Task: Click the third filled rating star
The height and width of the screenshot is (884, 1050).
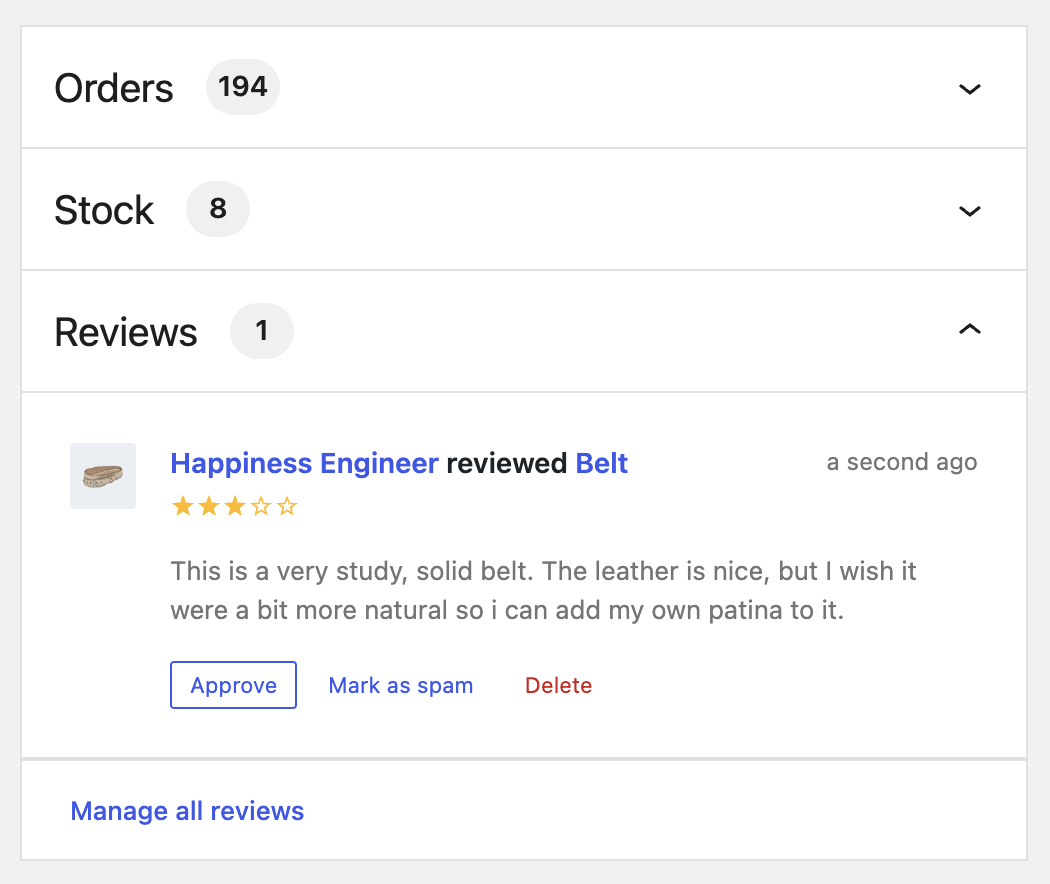Action: click(234, 506)
